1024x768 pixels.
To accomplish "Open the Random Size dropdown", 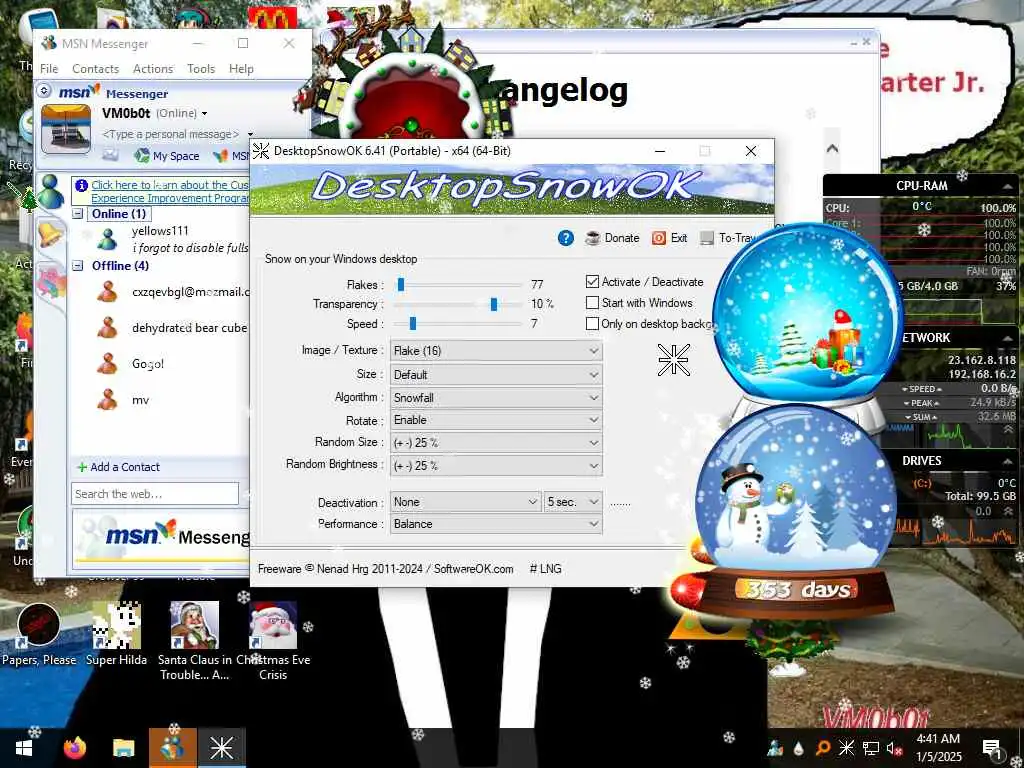I will 496,443.
